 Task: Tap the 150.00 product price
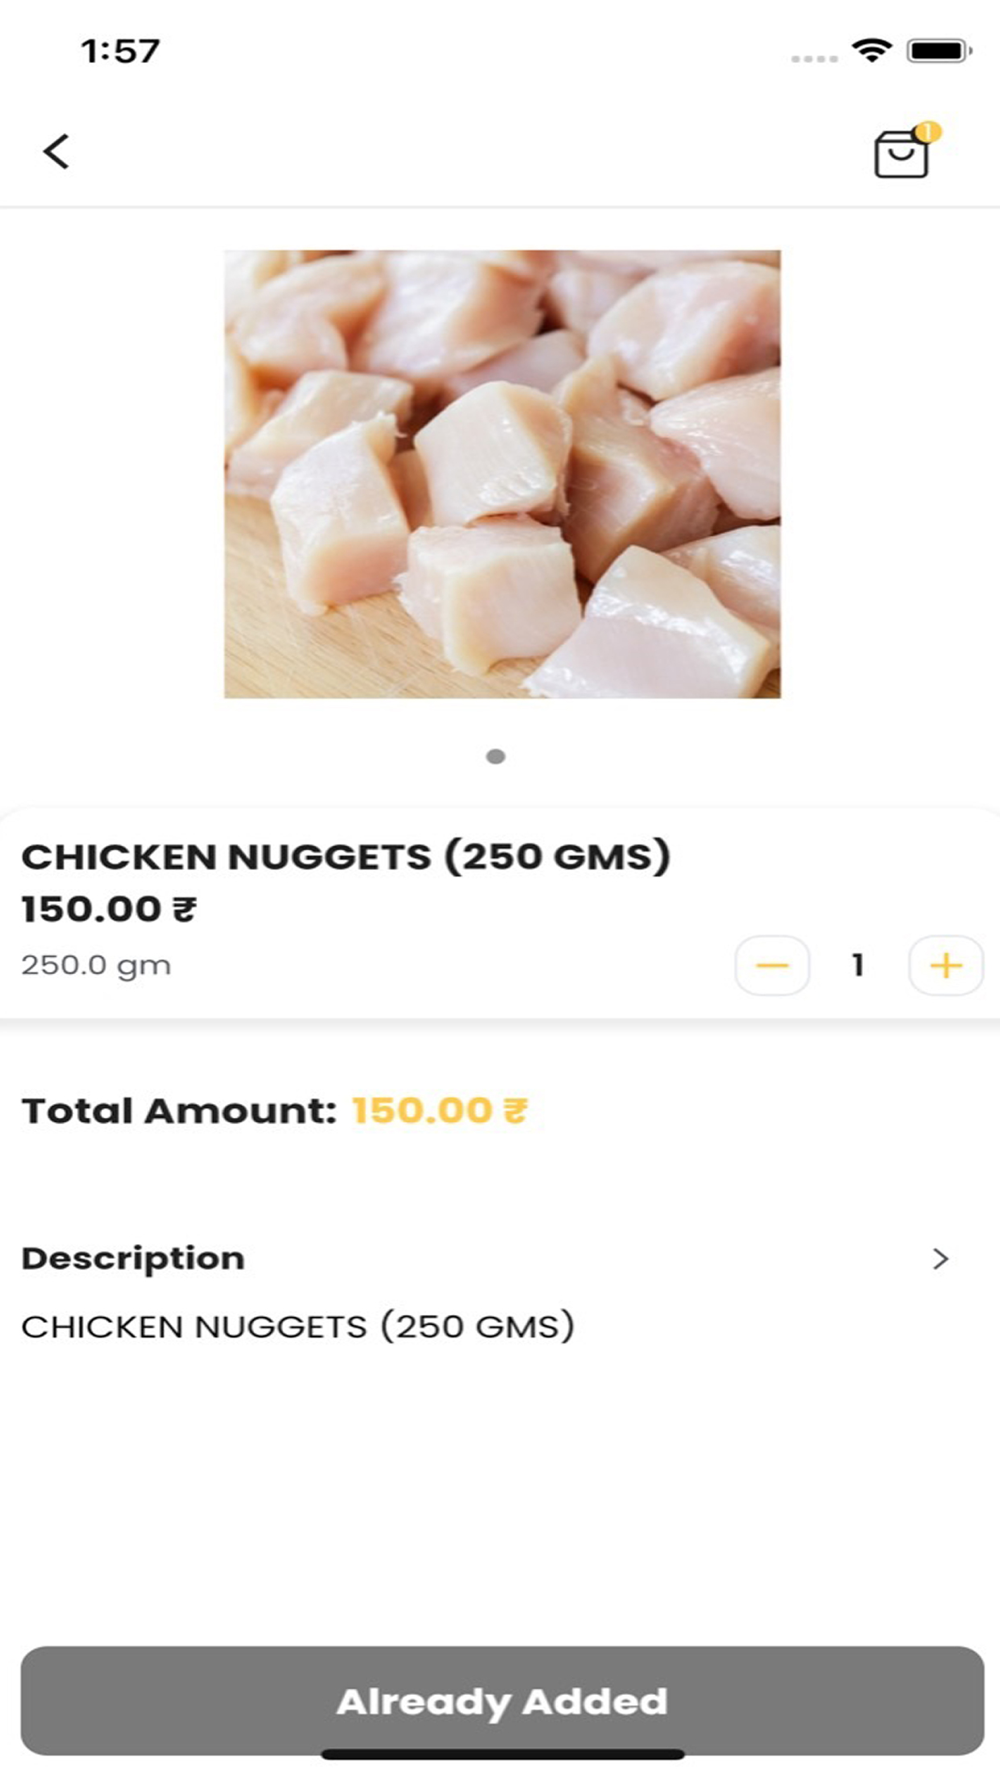click(x=109, y=909)
